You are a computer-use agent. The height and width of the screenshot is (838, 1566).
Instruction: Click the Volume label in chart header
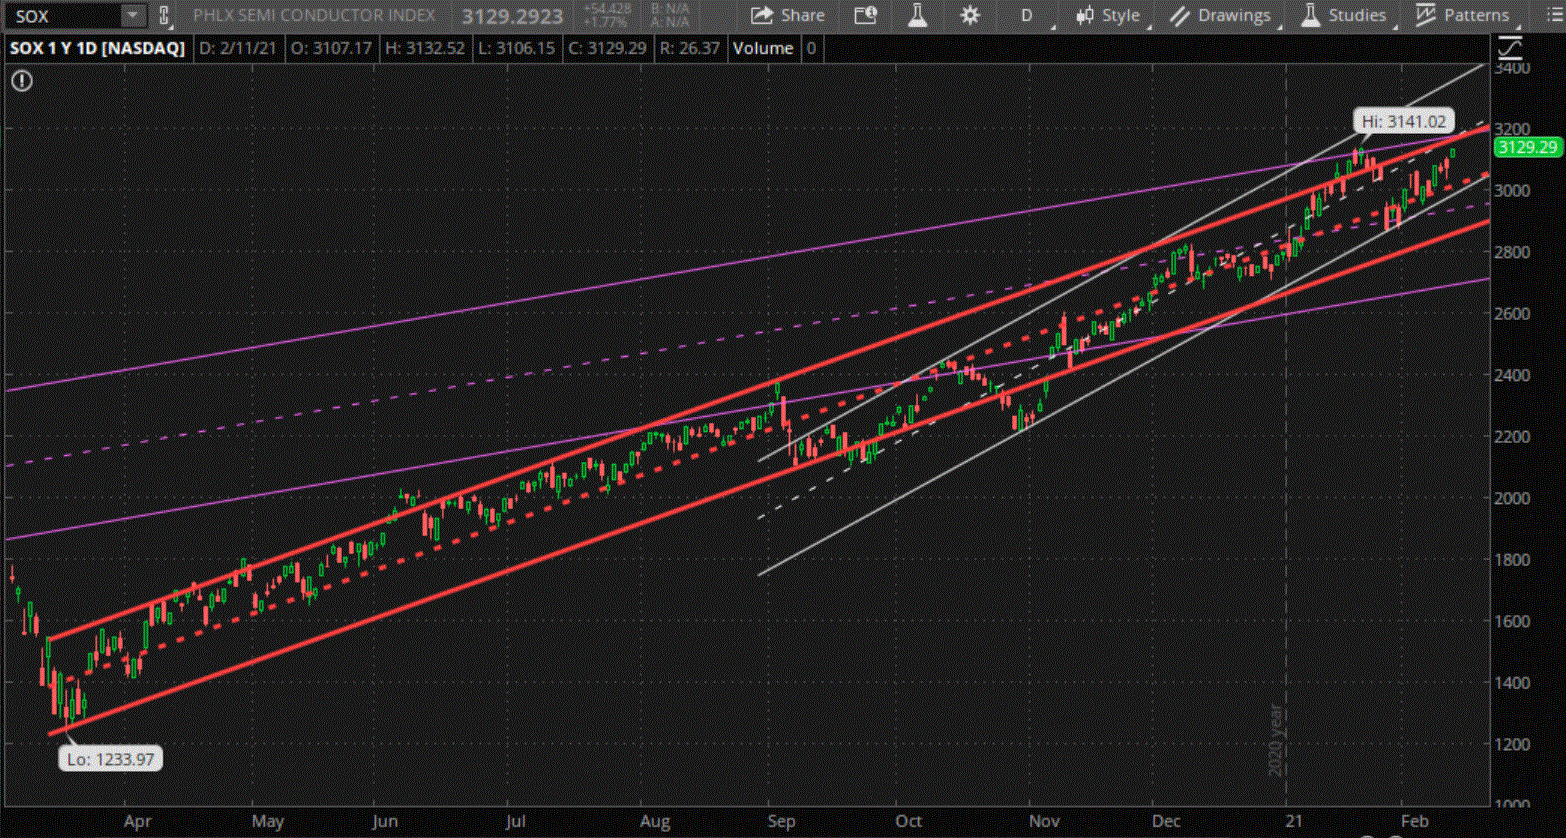click(x=762, y=48)
